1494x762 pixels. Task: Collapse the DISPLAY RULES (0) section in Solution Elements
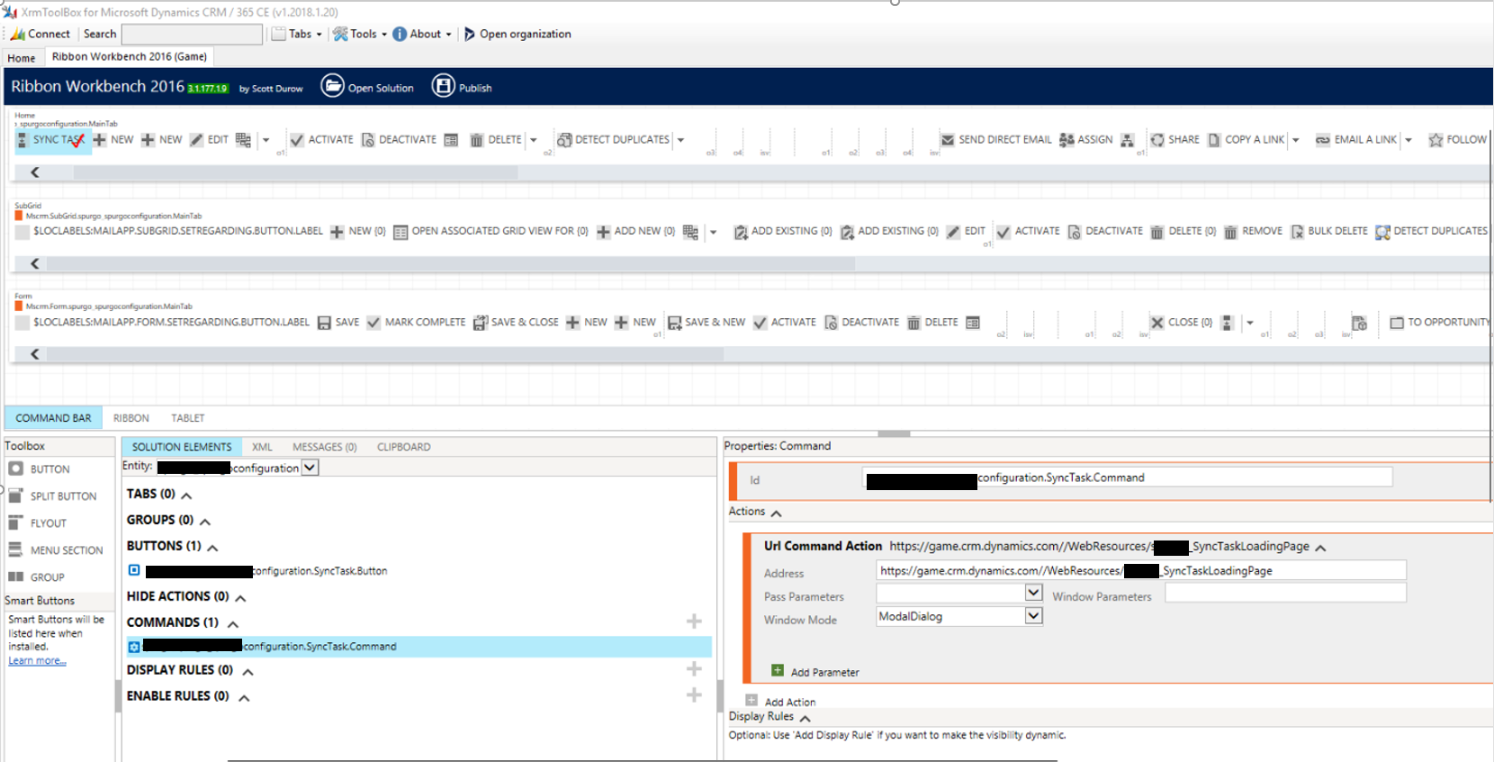(x=248, y=671)
